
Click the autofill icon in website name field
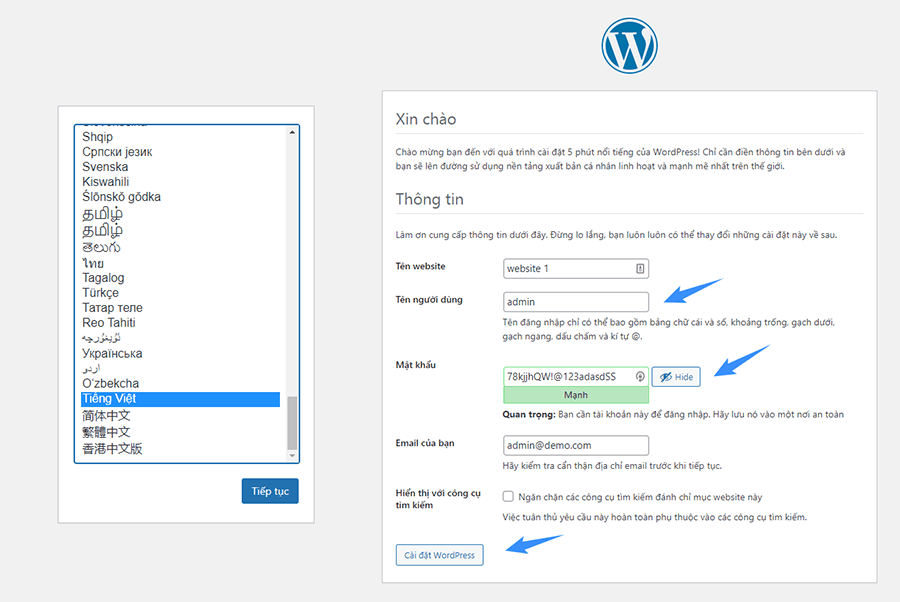pos(639,268)
